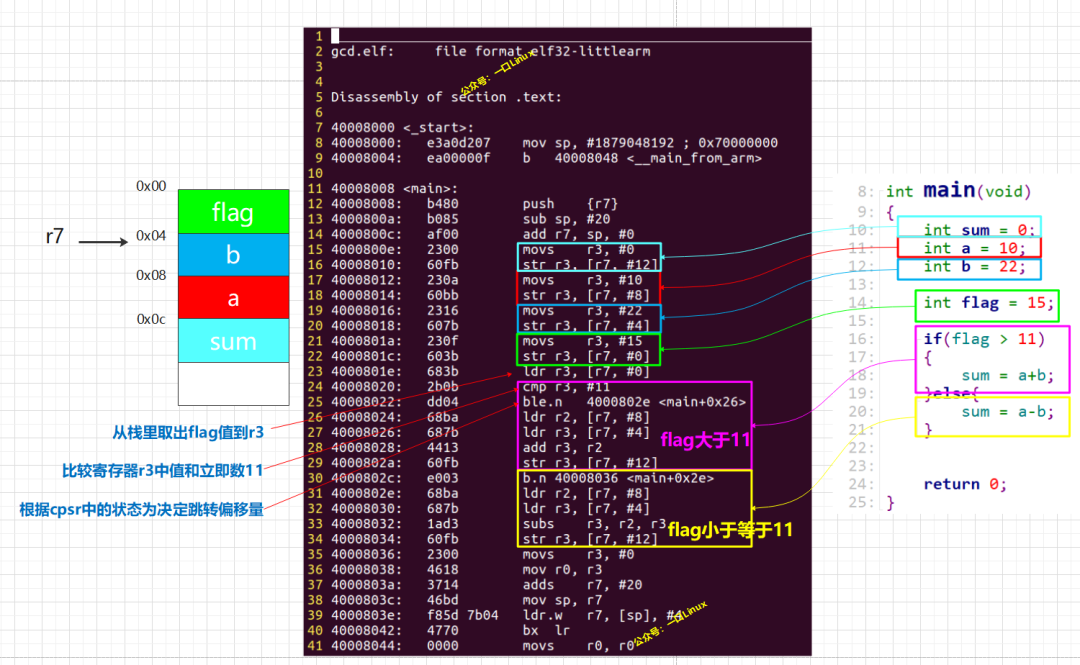Select the 'int sum = 0;' source line
1080x665 pixels.
979,229
